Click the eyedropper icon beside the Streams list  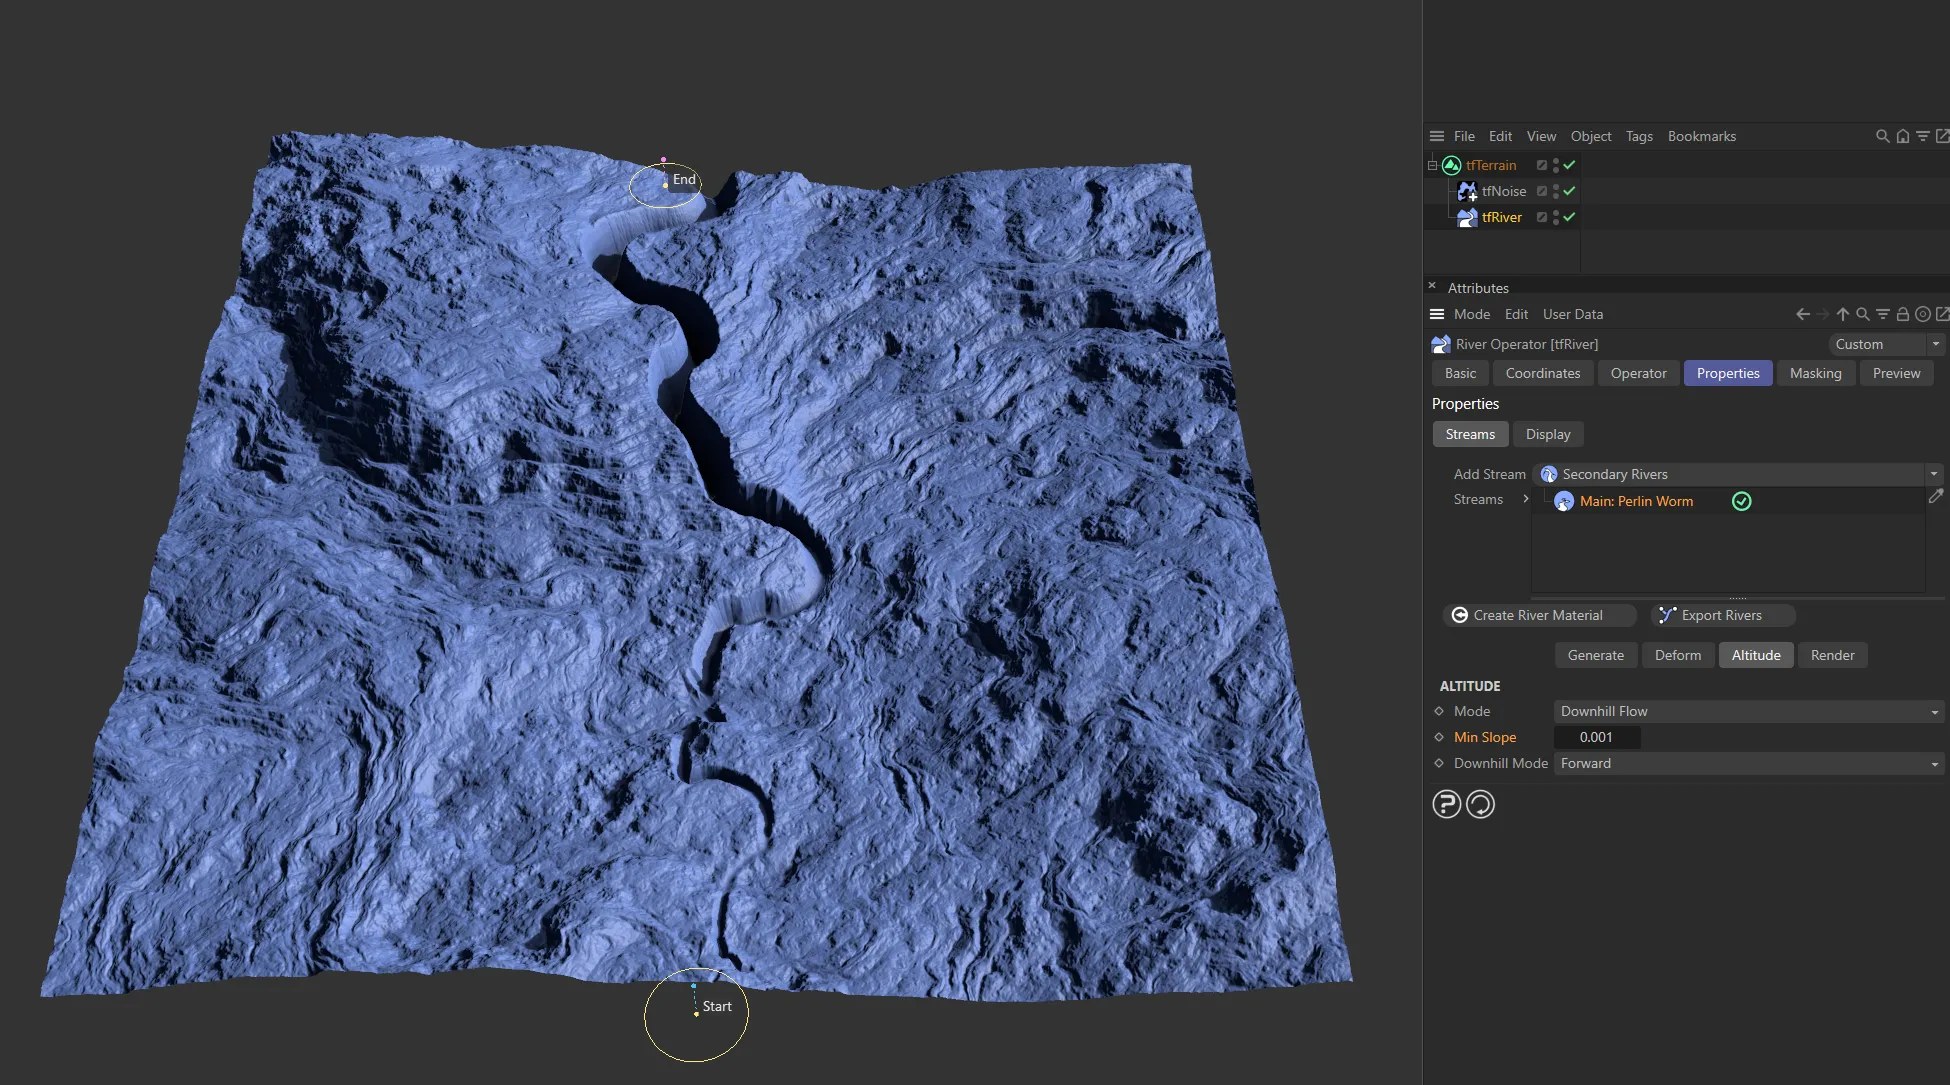[1937, 497]
